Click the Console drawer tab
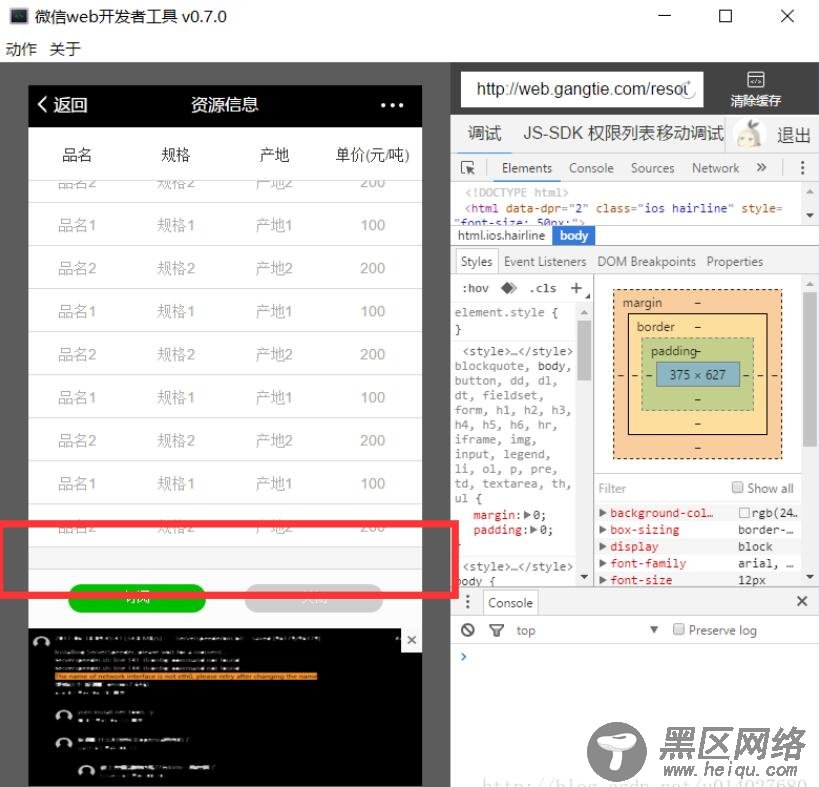Viewport: 819px width, 787px height. point(510,602)
